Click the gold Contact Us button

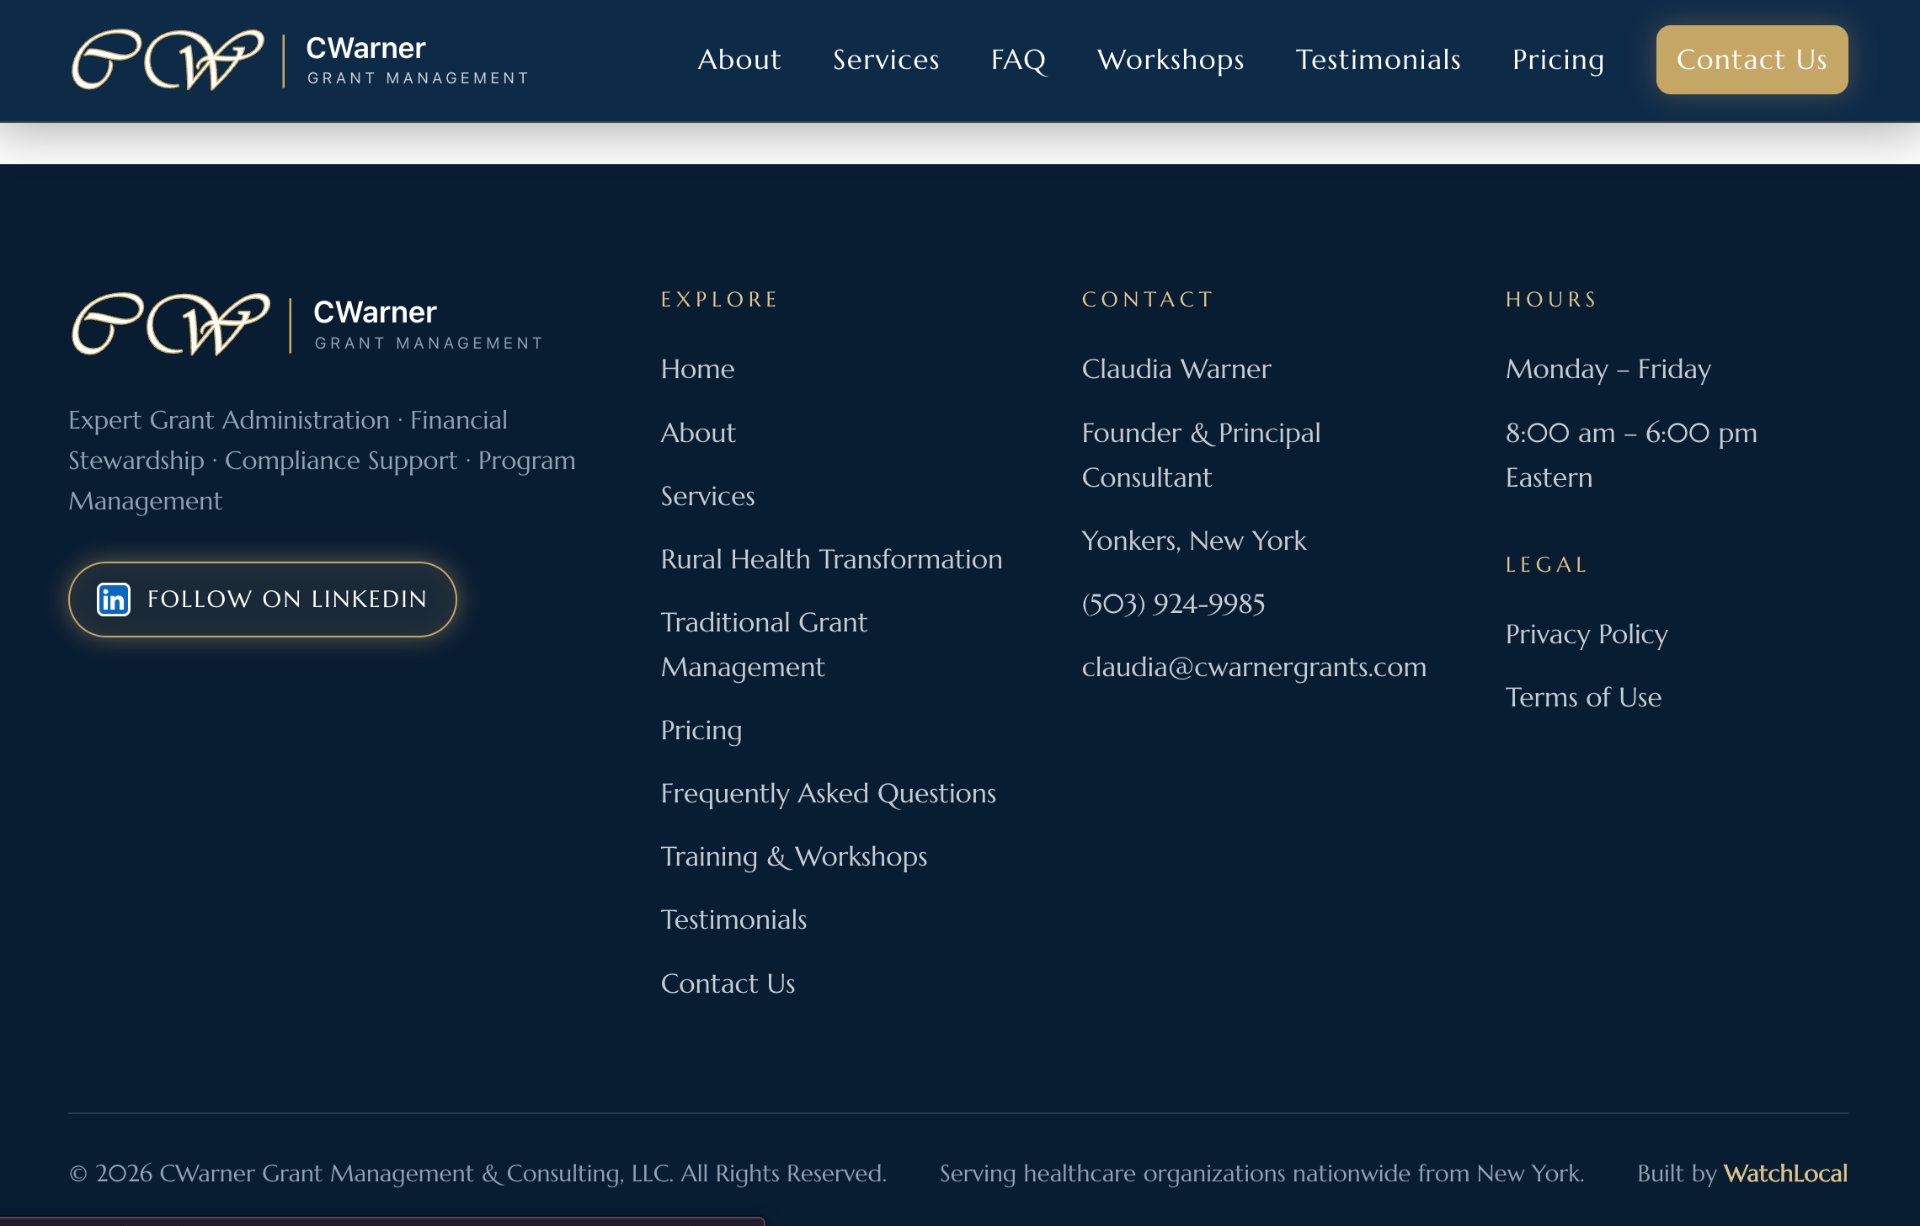pyautogui.click(x=1751, y=60)
